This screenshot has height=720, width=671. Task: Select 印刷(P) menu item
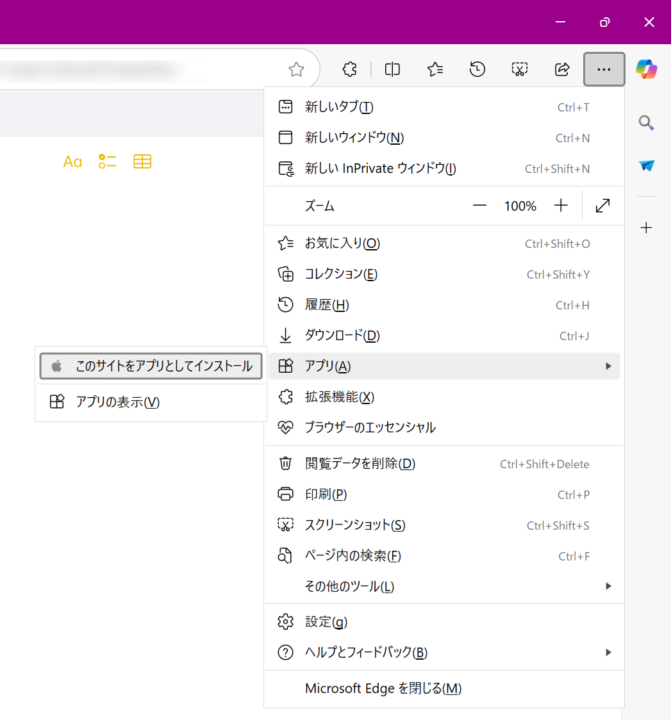click(x=444, y=495)
